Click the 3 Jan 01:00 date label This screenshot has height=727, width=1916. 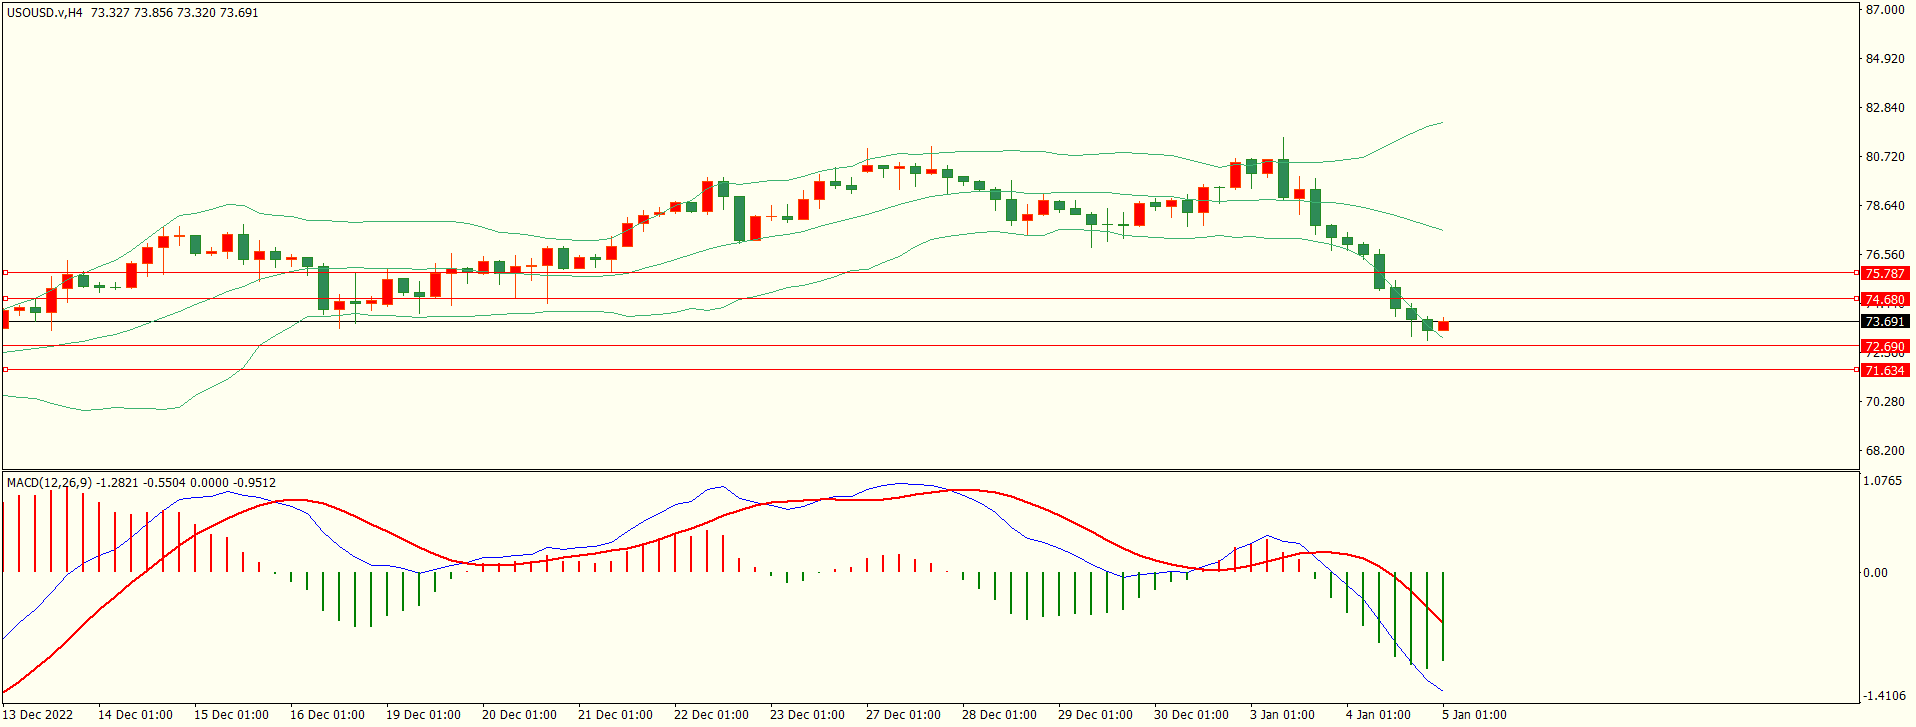click(x=1282, y=715)
